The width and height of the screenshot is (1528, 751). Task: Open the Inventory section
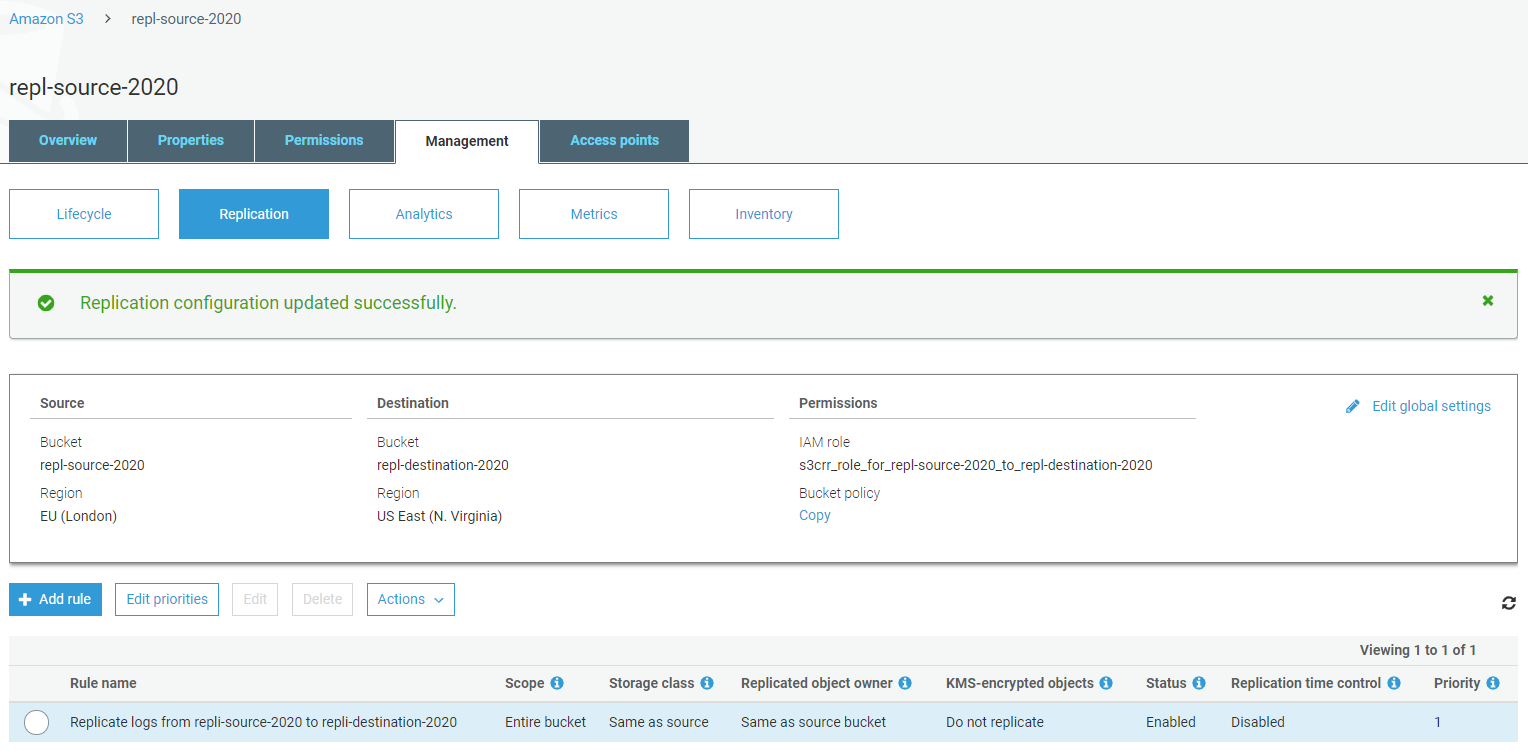[764, 214]
